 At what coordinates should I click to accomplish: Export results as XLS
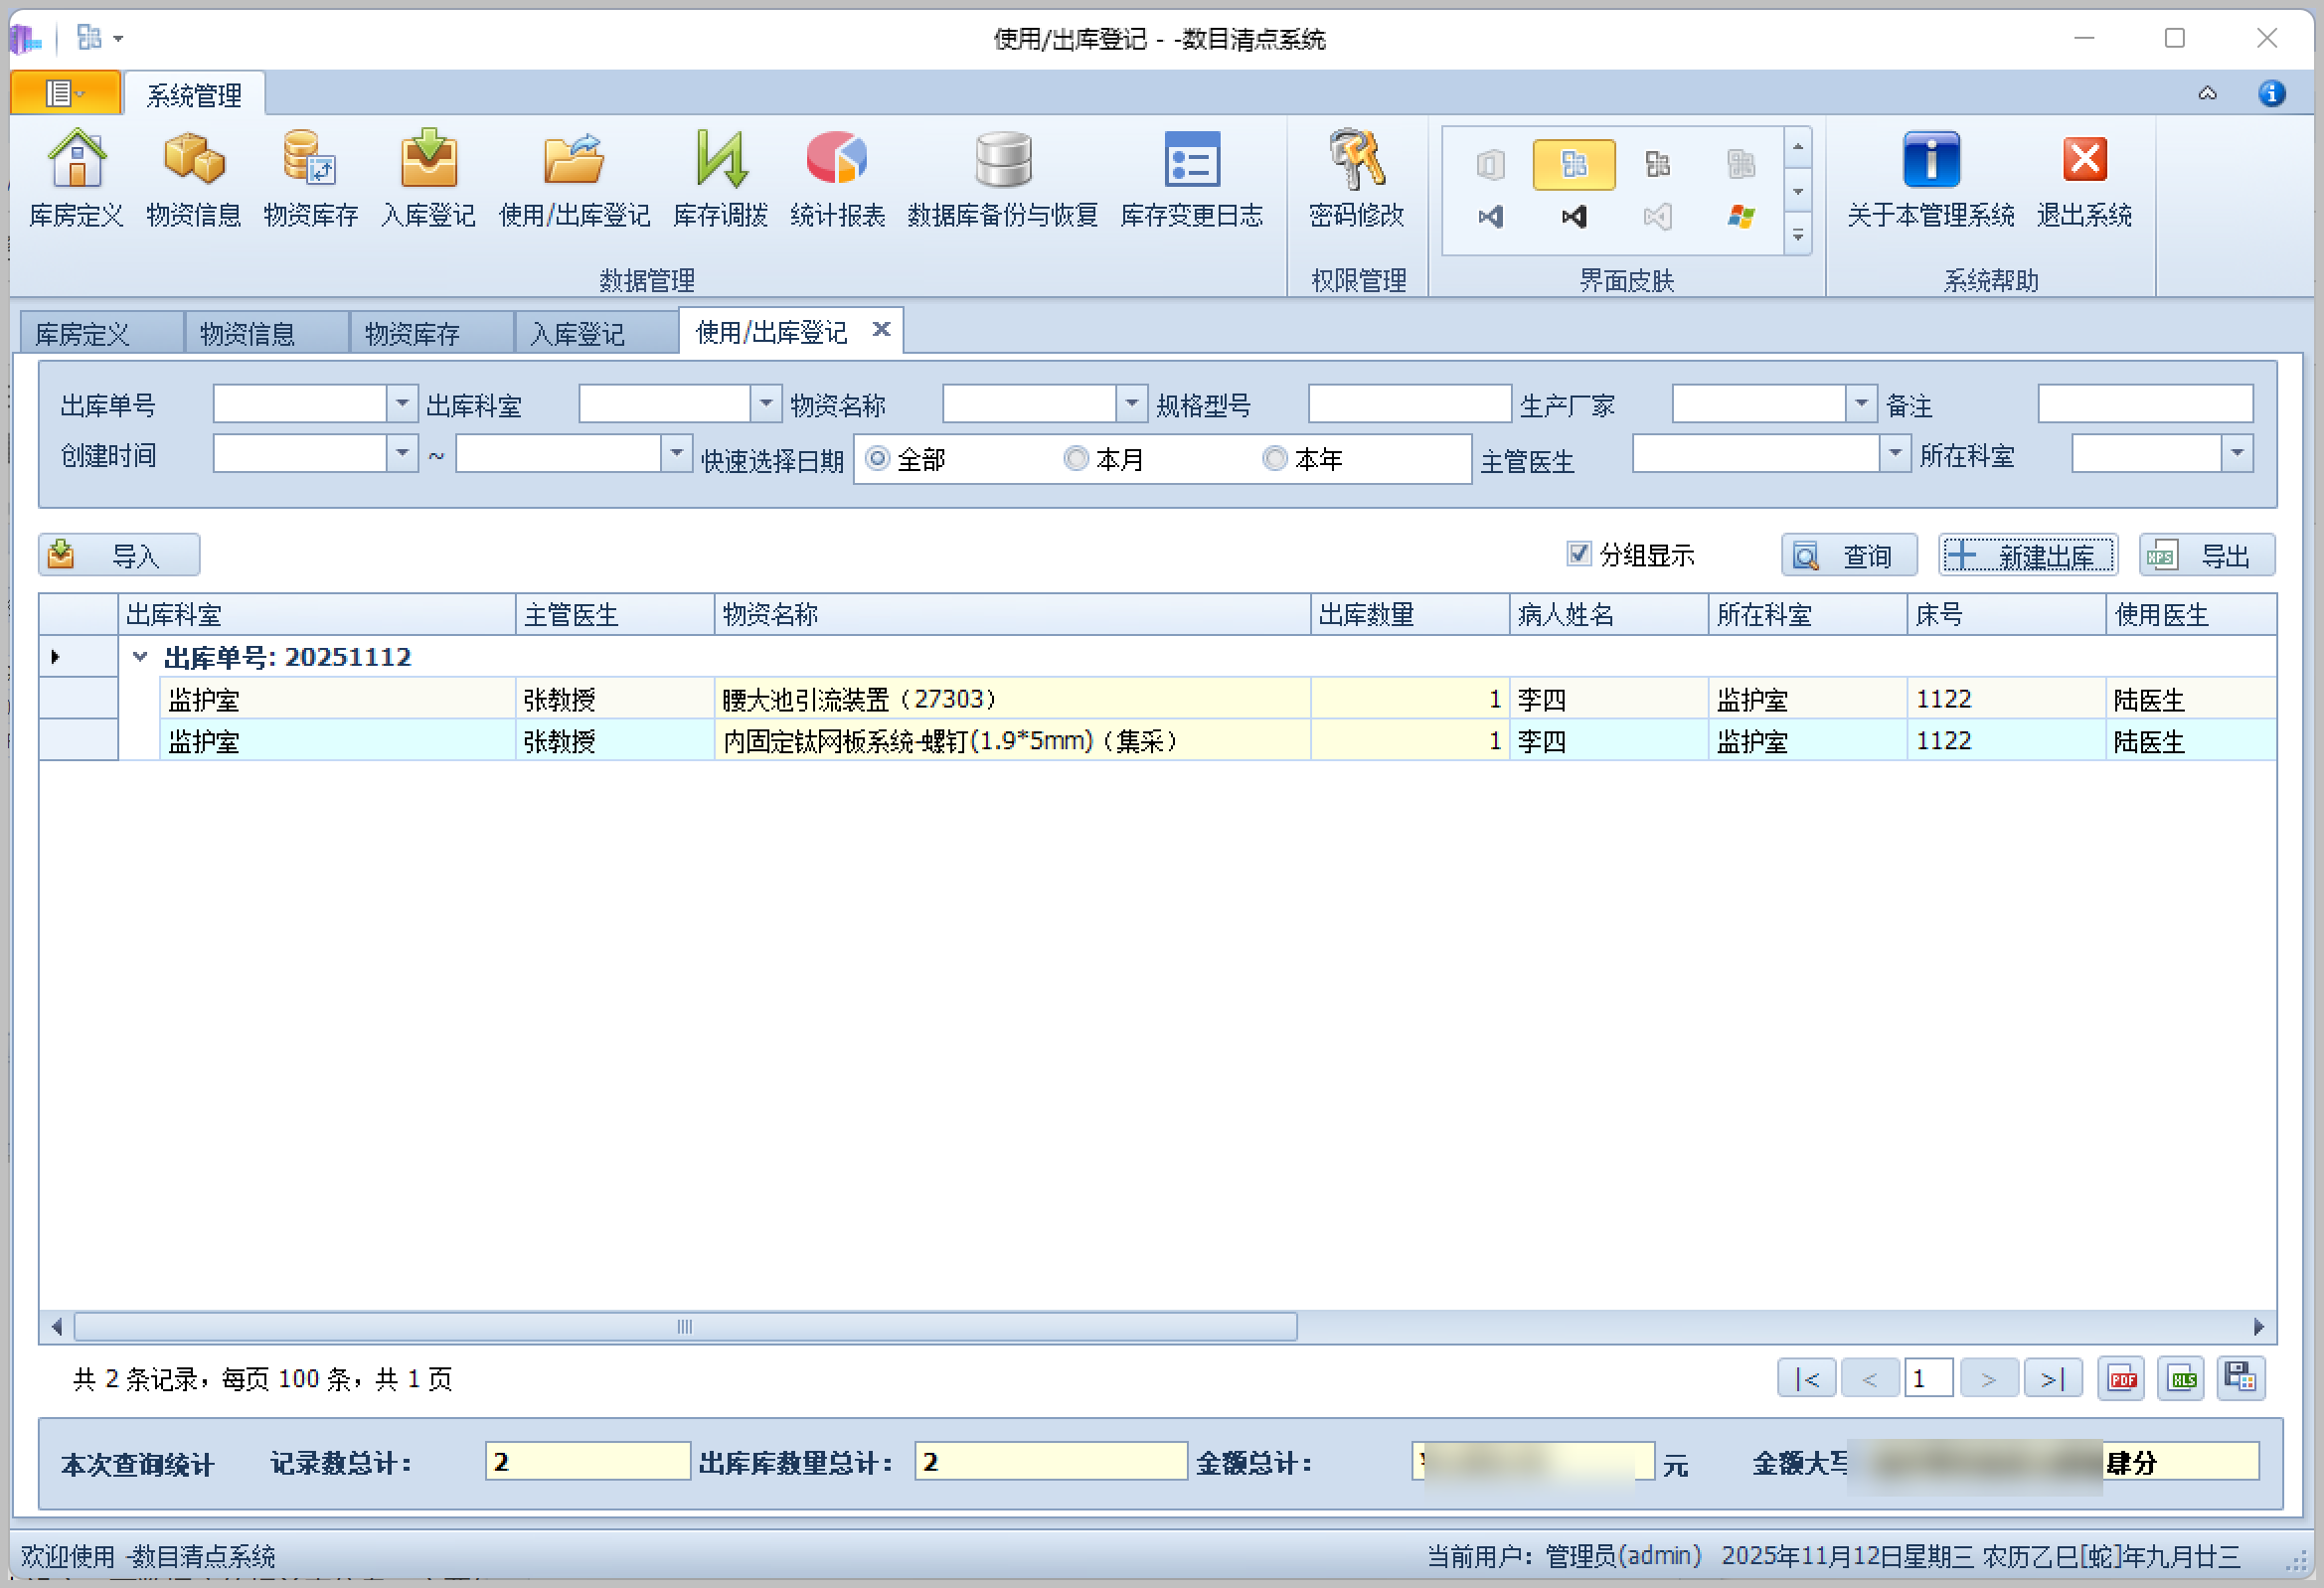[2181, 1377]
